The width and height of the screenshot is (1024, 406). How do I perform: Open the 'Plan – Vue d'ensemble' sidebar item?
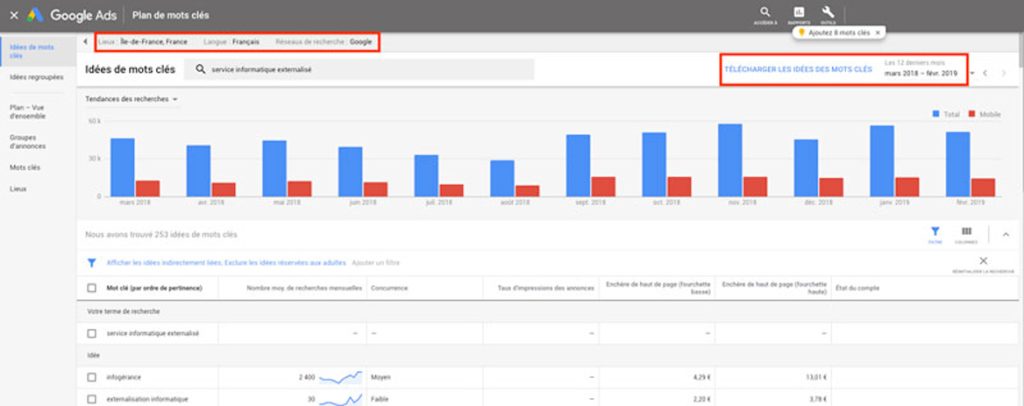(x=27, y=112)
